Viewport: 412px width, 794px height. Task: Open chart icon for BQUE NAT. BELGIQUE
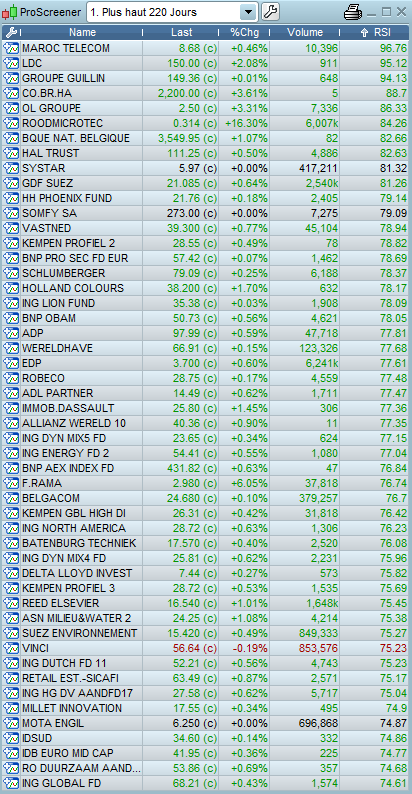click(11, 138)
